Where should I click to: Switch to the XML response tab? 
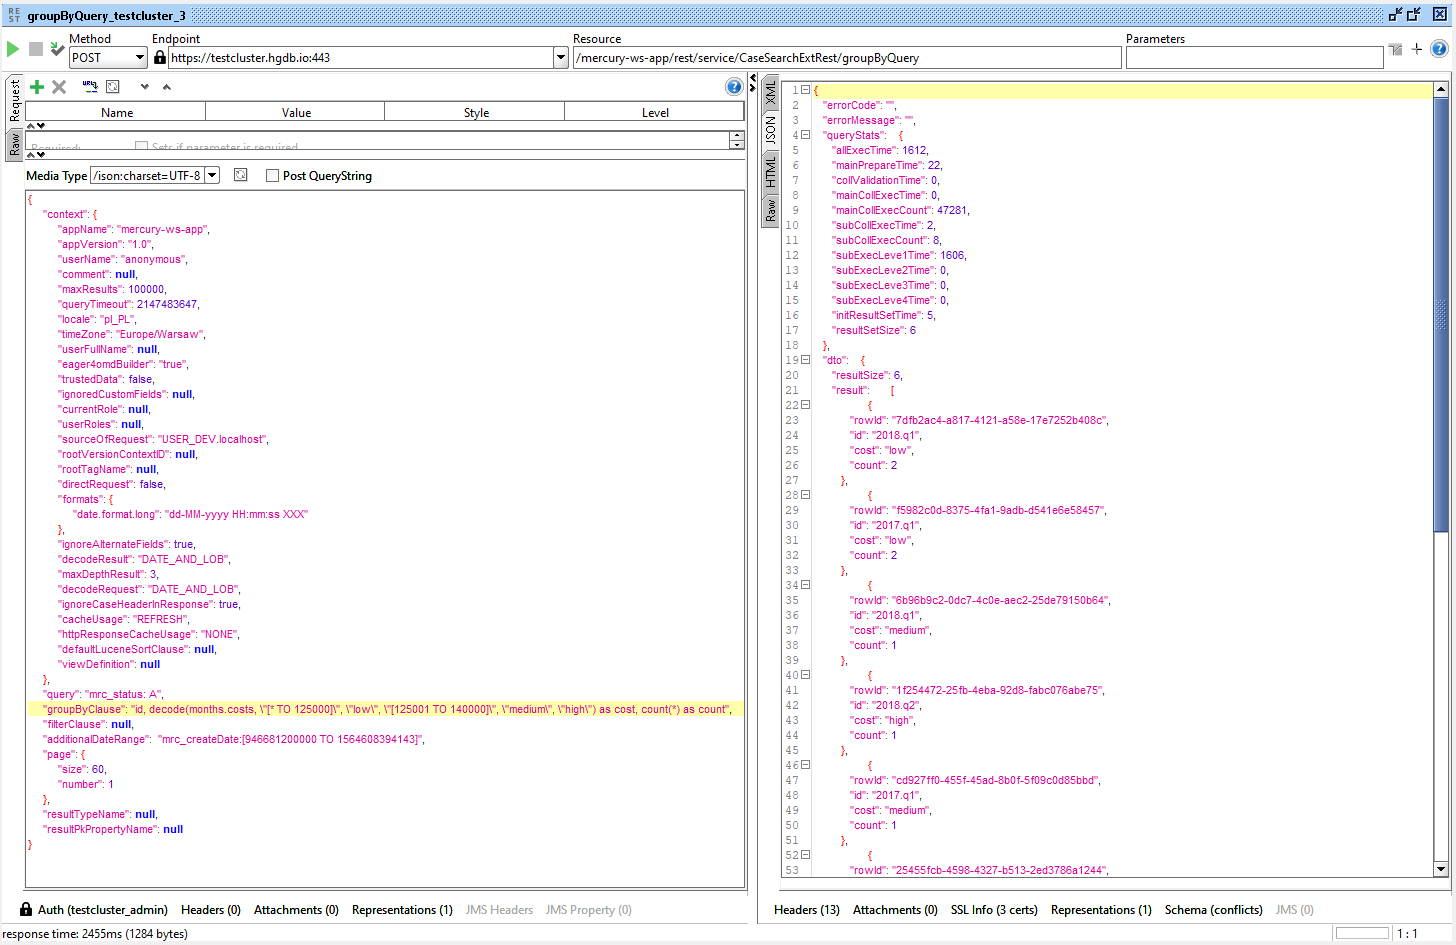point(771,94)
